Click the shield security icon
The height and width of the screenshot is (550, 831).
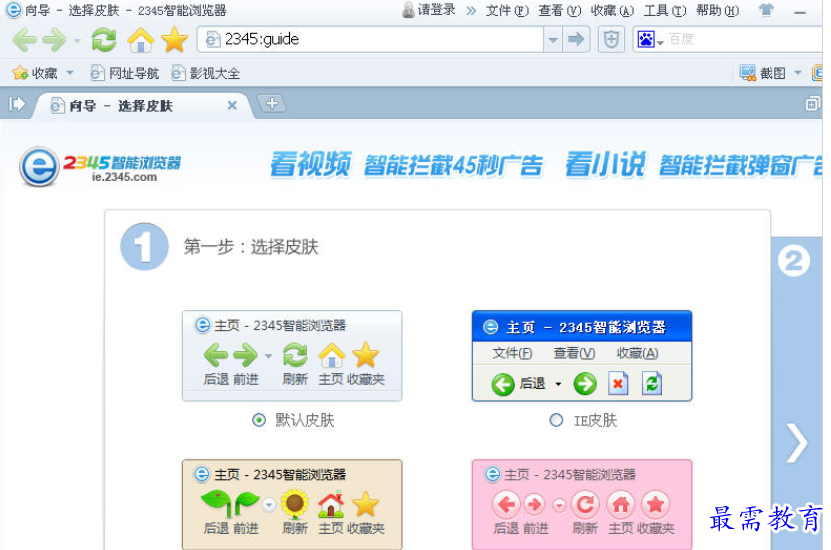[x=611, y=39]
